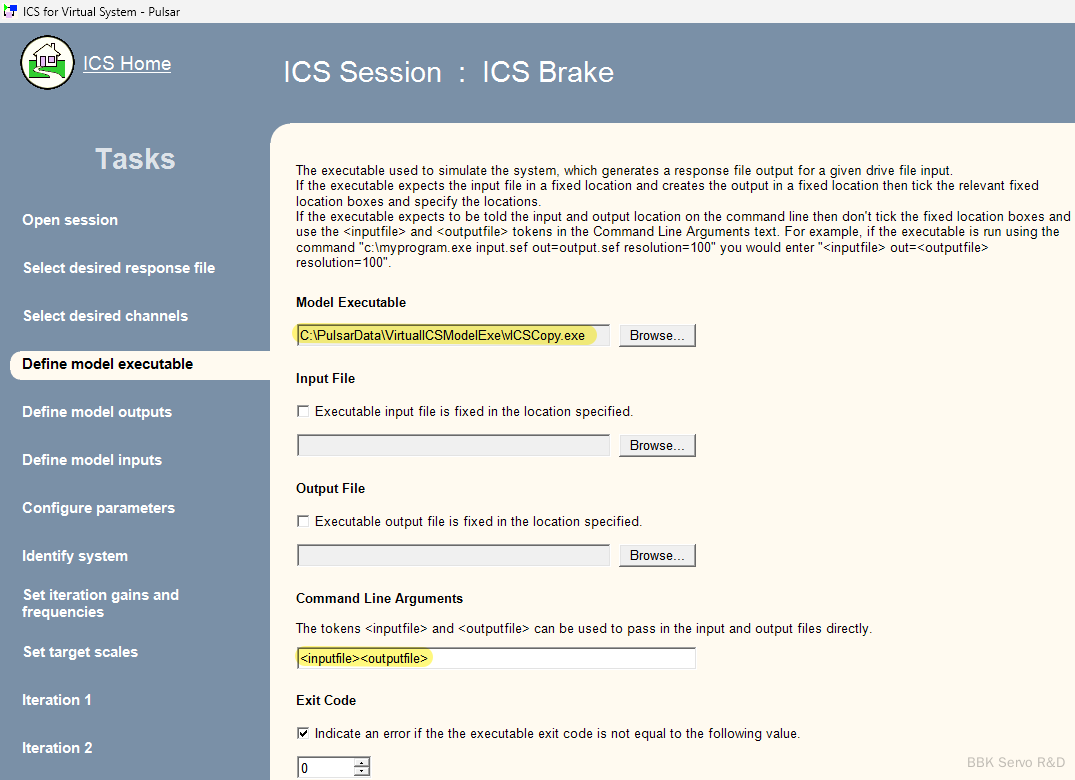Browse for the Input File location
The width and height of the screenshot is (1075, 780).
pos(657,446)
